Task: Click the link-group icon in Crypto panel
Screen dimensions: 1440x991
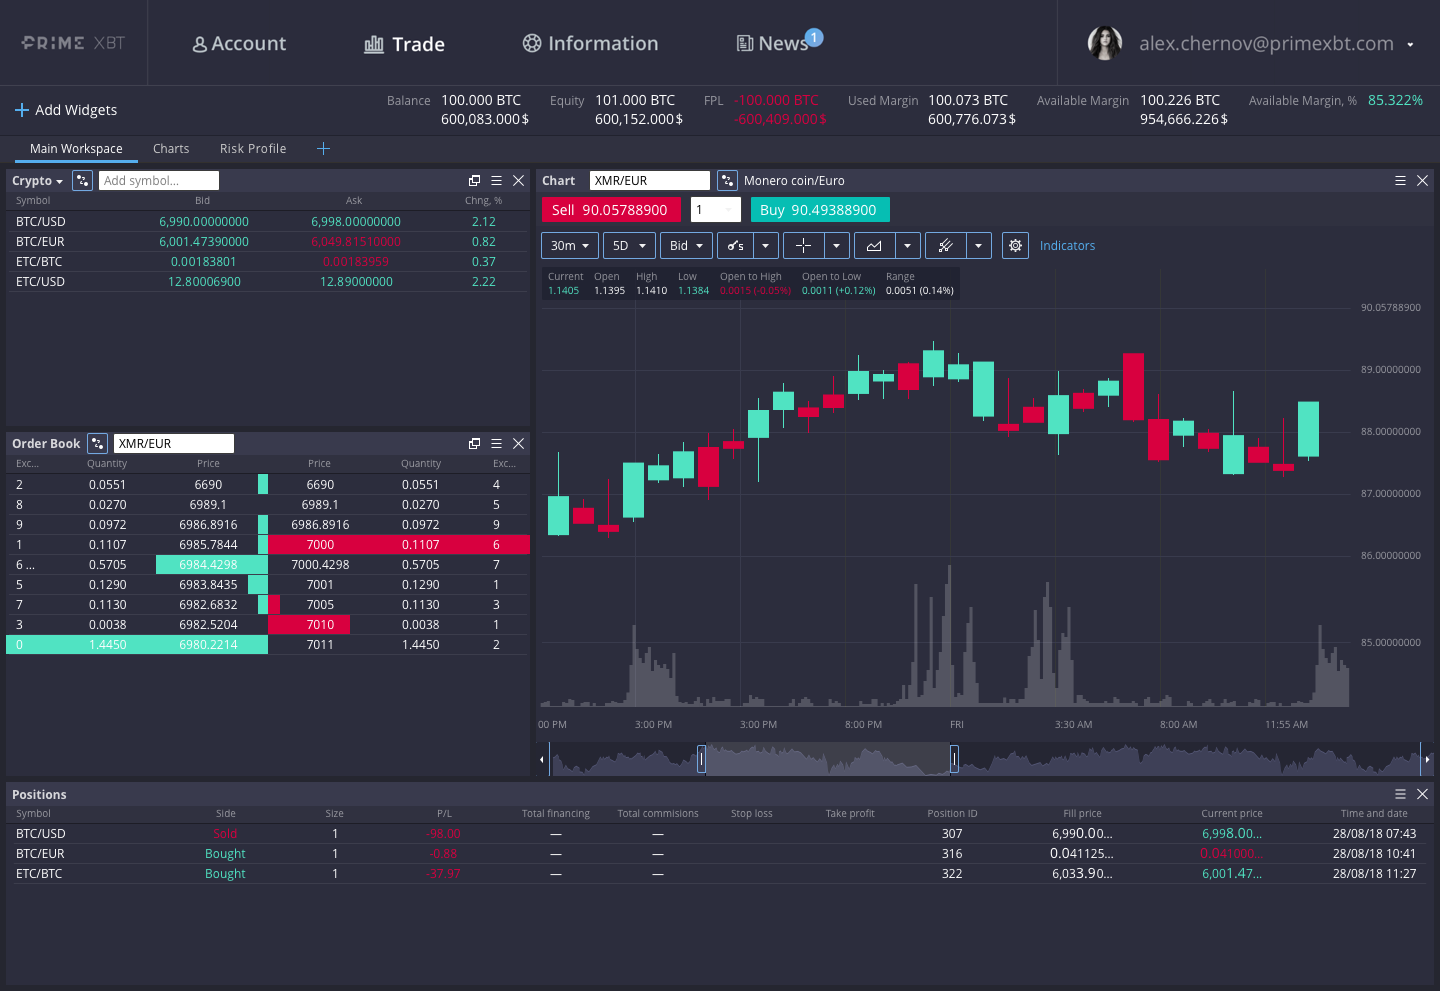Action: click(x=83, y=181)
